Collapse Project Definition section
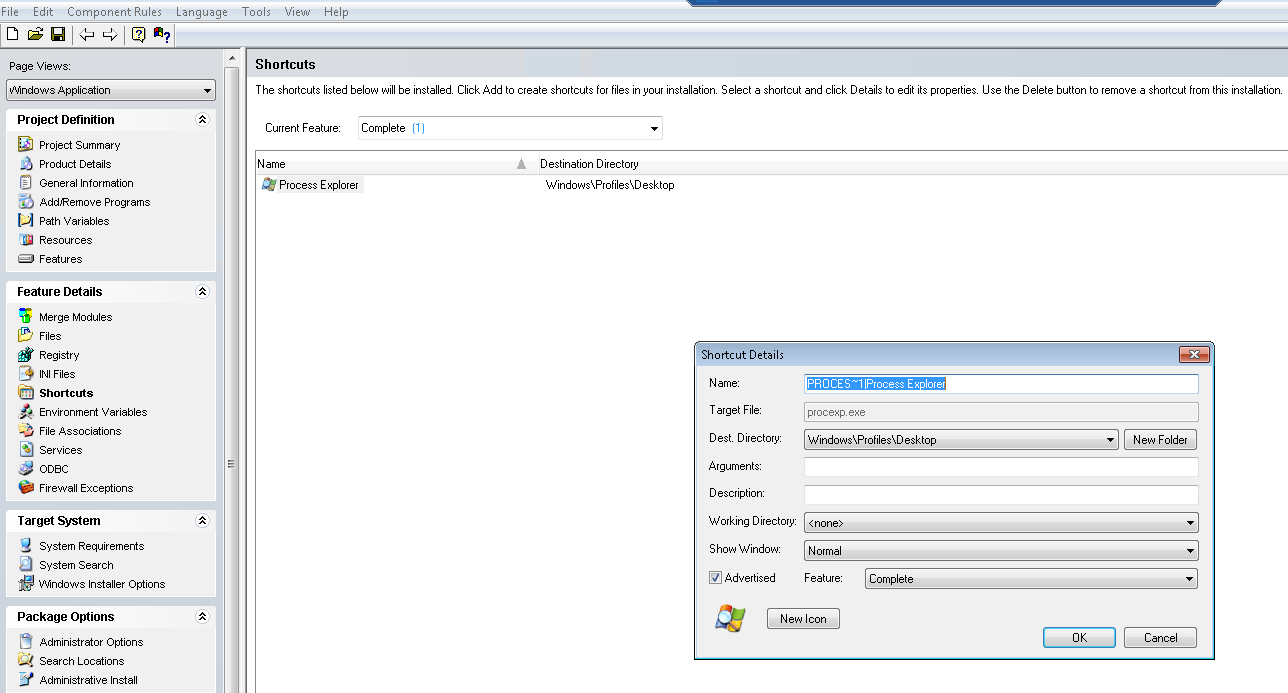 (x=202, y=119)
